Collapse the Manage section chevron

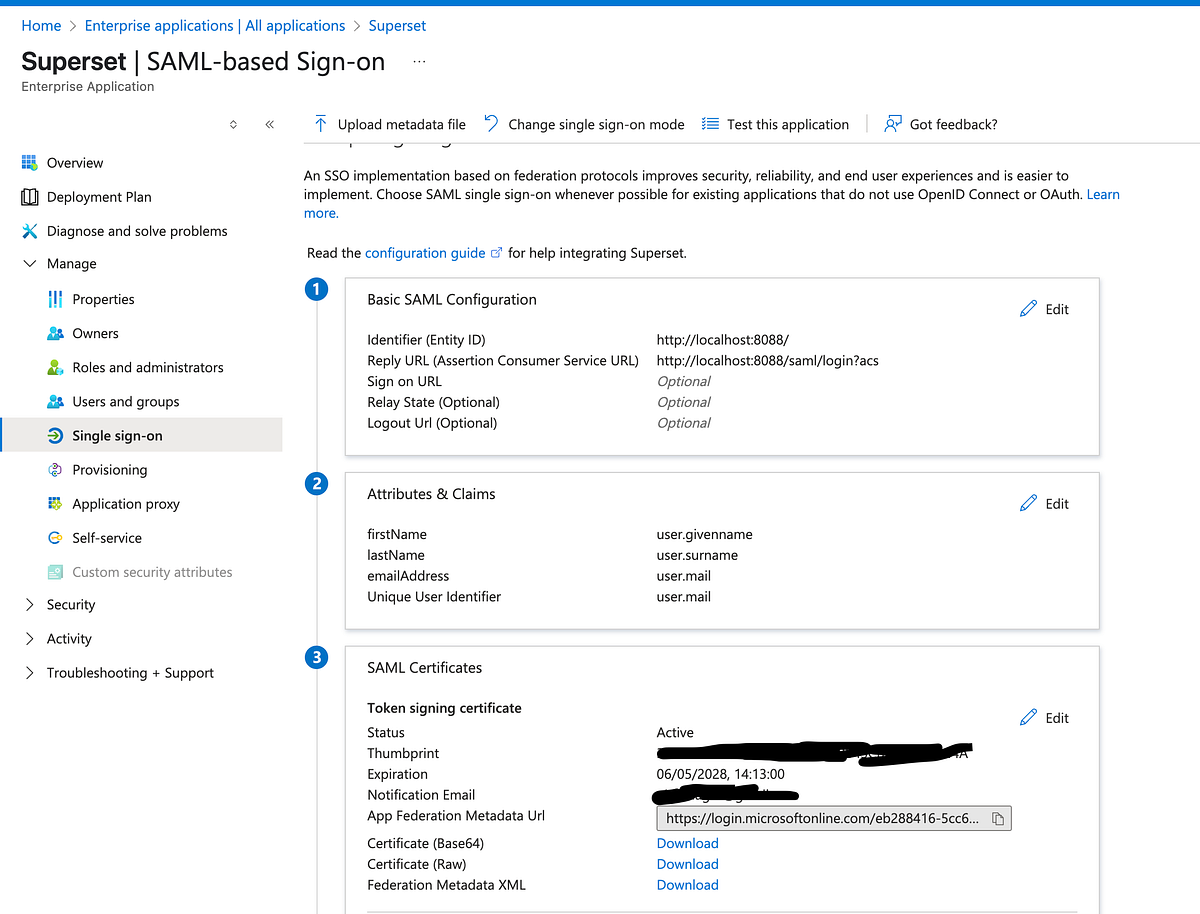tap(29, 263)
